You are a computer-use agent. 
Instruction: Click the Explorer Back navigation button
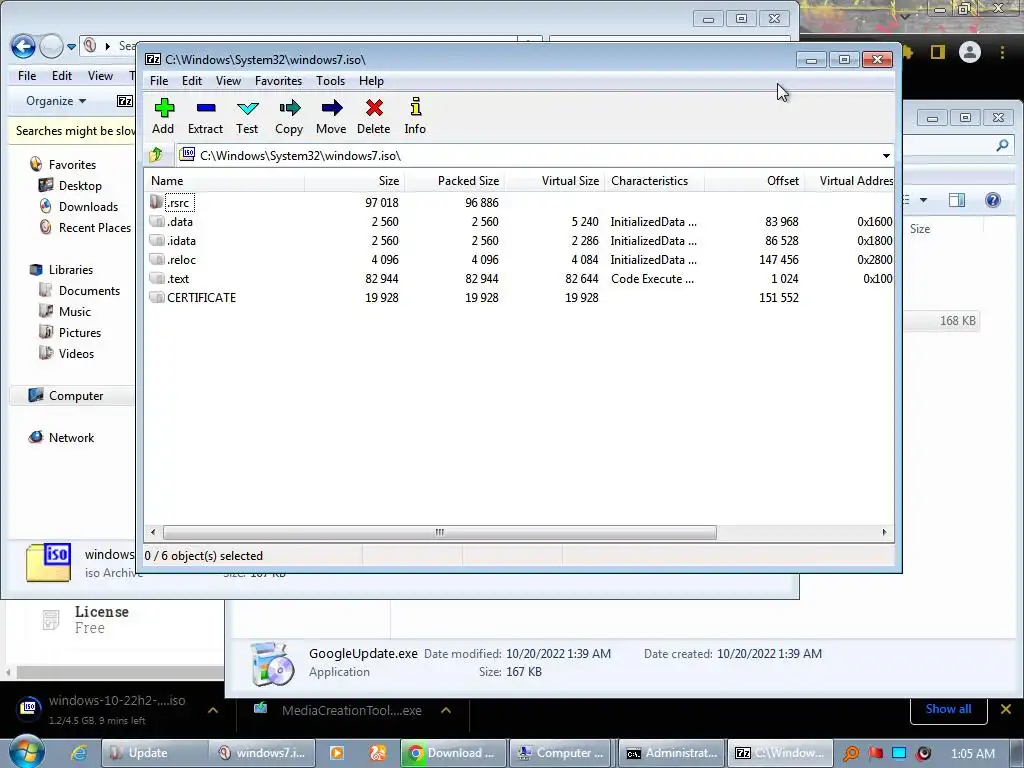tap(23, 46)
